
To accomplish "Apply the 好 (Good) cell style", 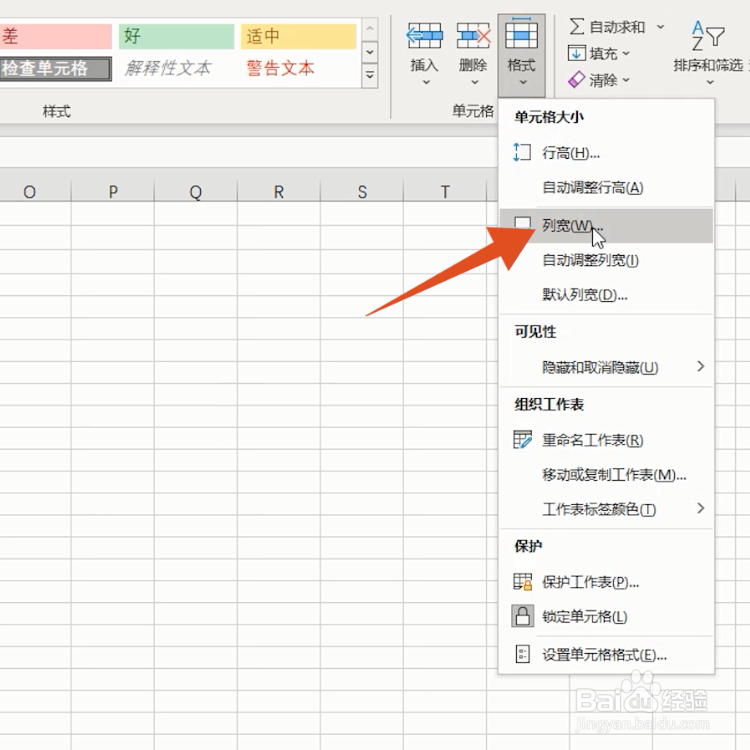I will (x=176, y=36).
